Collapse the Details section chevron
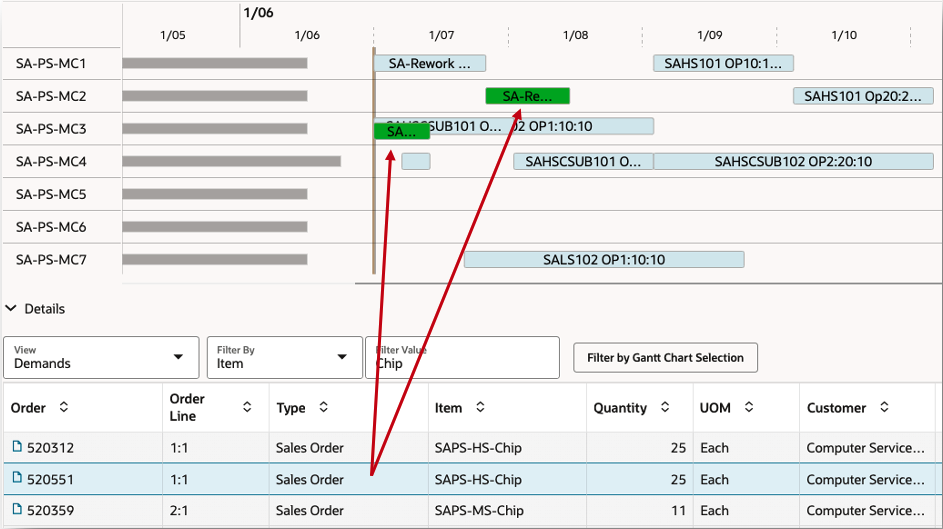The image size is (943, 529). [11, 308]
